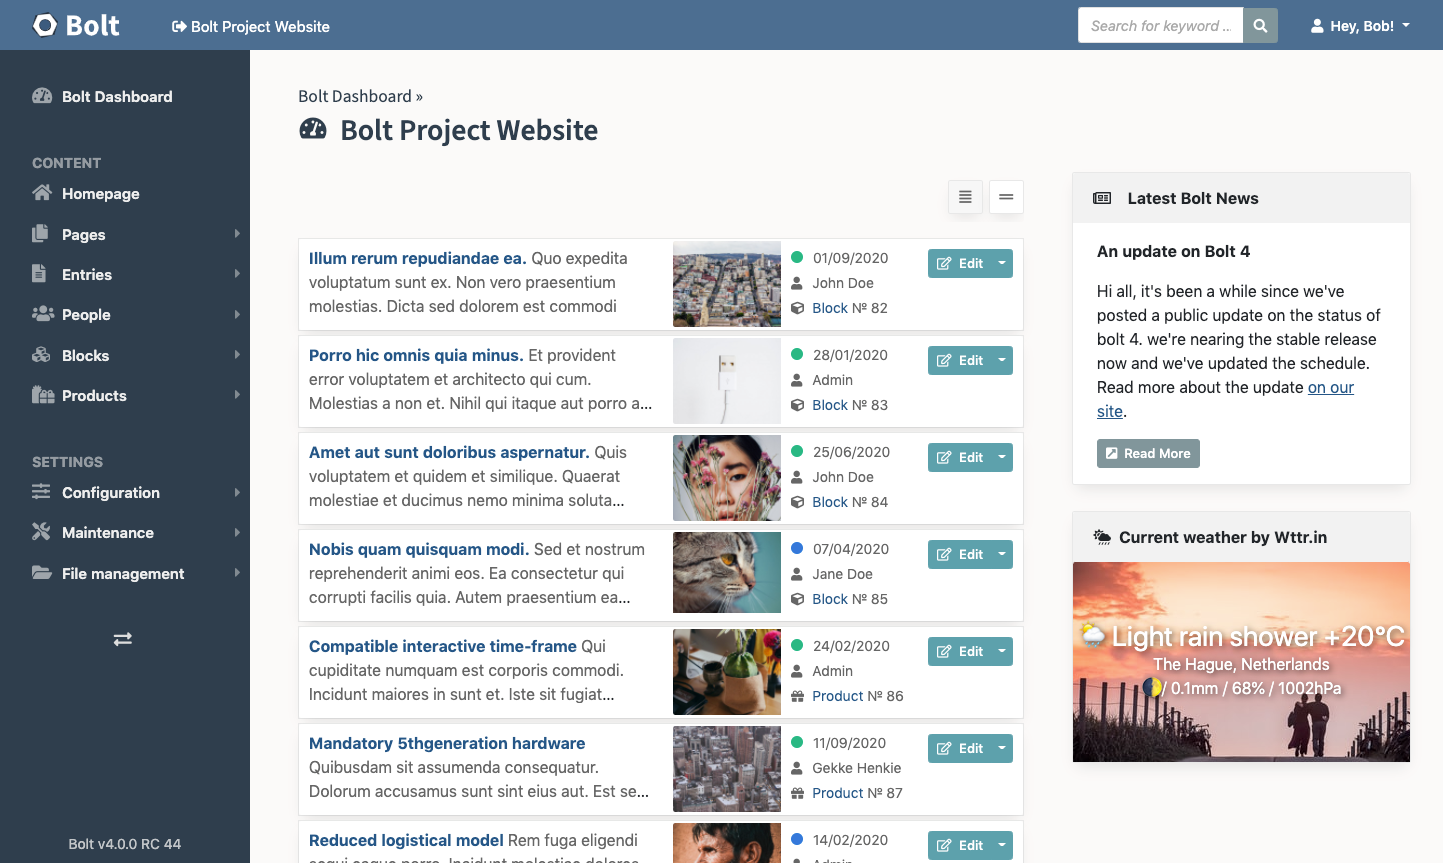The image size is (1443, 863).
Task: Click the city aerial thumbnail for Block № 82
Action: pyautogui.click(x=727, y=284)
